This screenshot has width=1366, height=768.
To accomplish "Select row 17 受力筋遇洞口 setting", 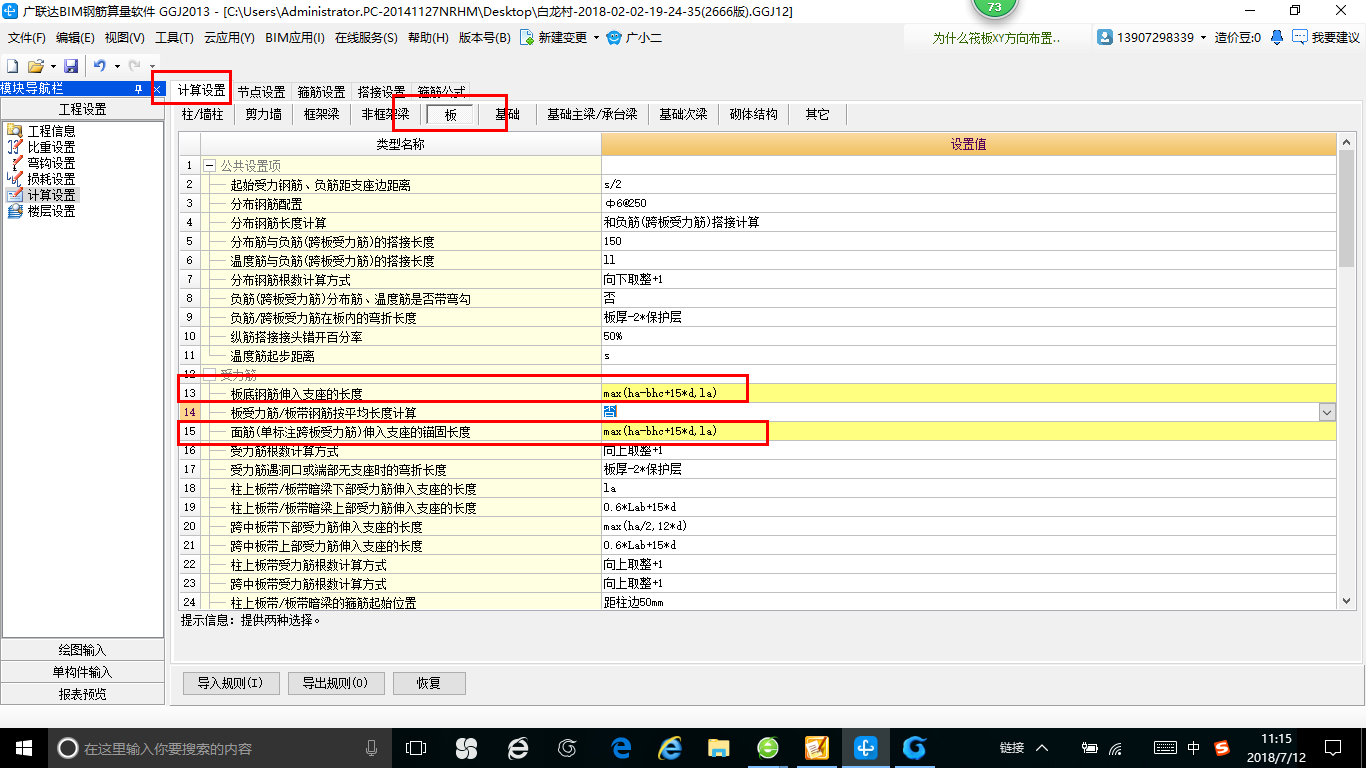I will (757, 469).
